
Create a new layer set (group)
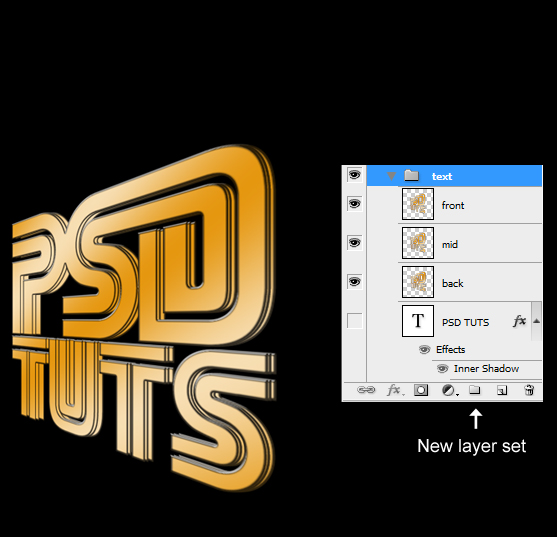coord(475,390)
